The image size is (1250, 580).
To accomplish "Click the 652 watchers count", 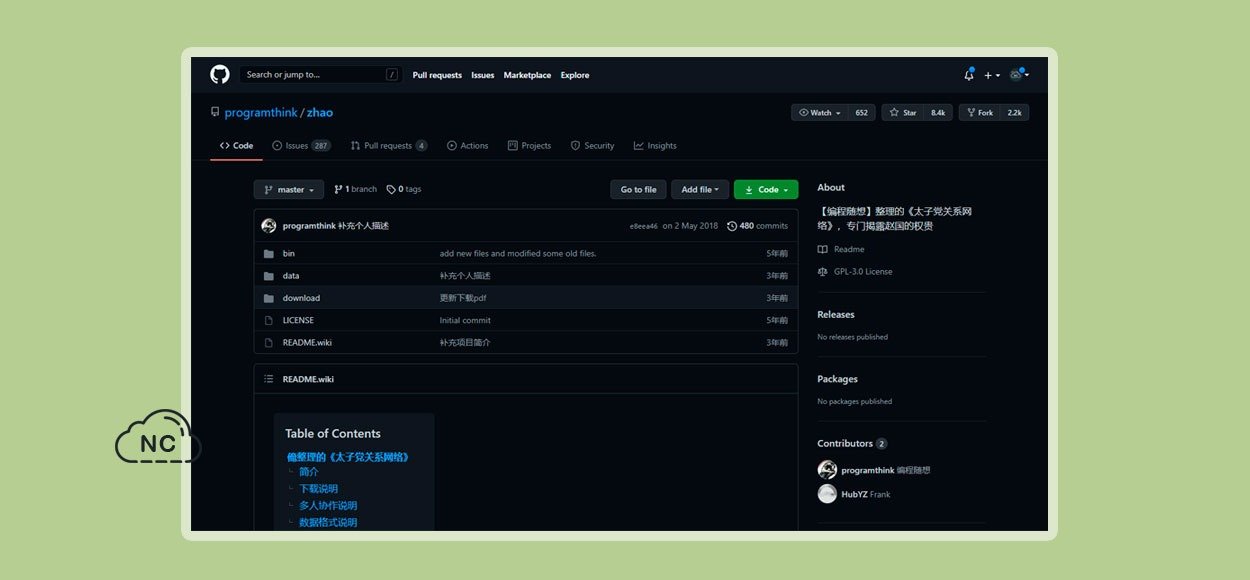I will [862, 113].
